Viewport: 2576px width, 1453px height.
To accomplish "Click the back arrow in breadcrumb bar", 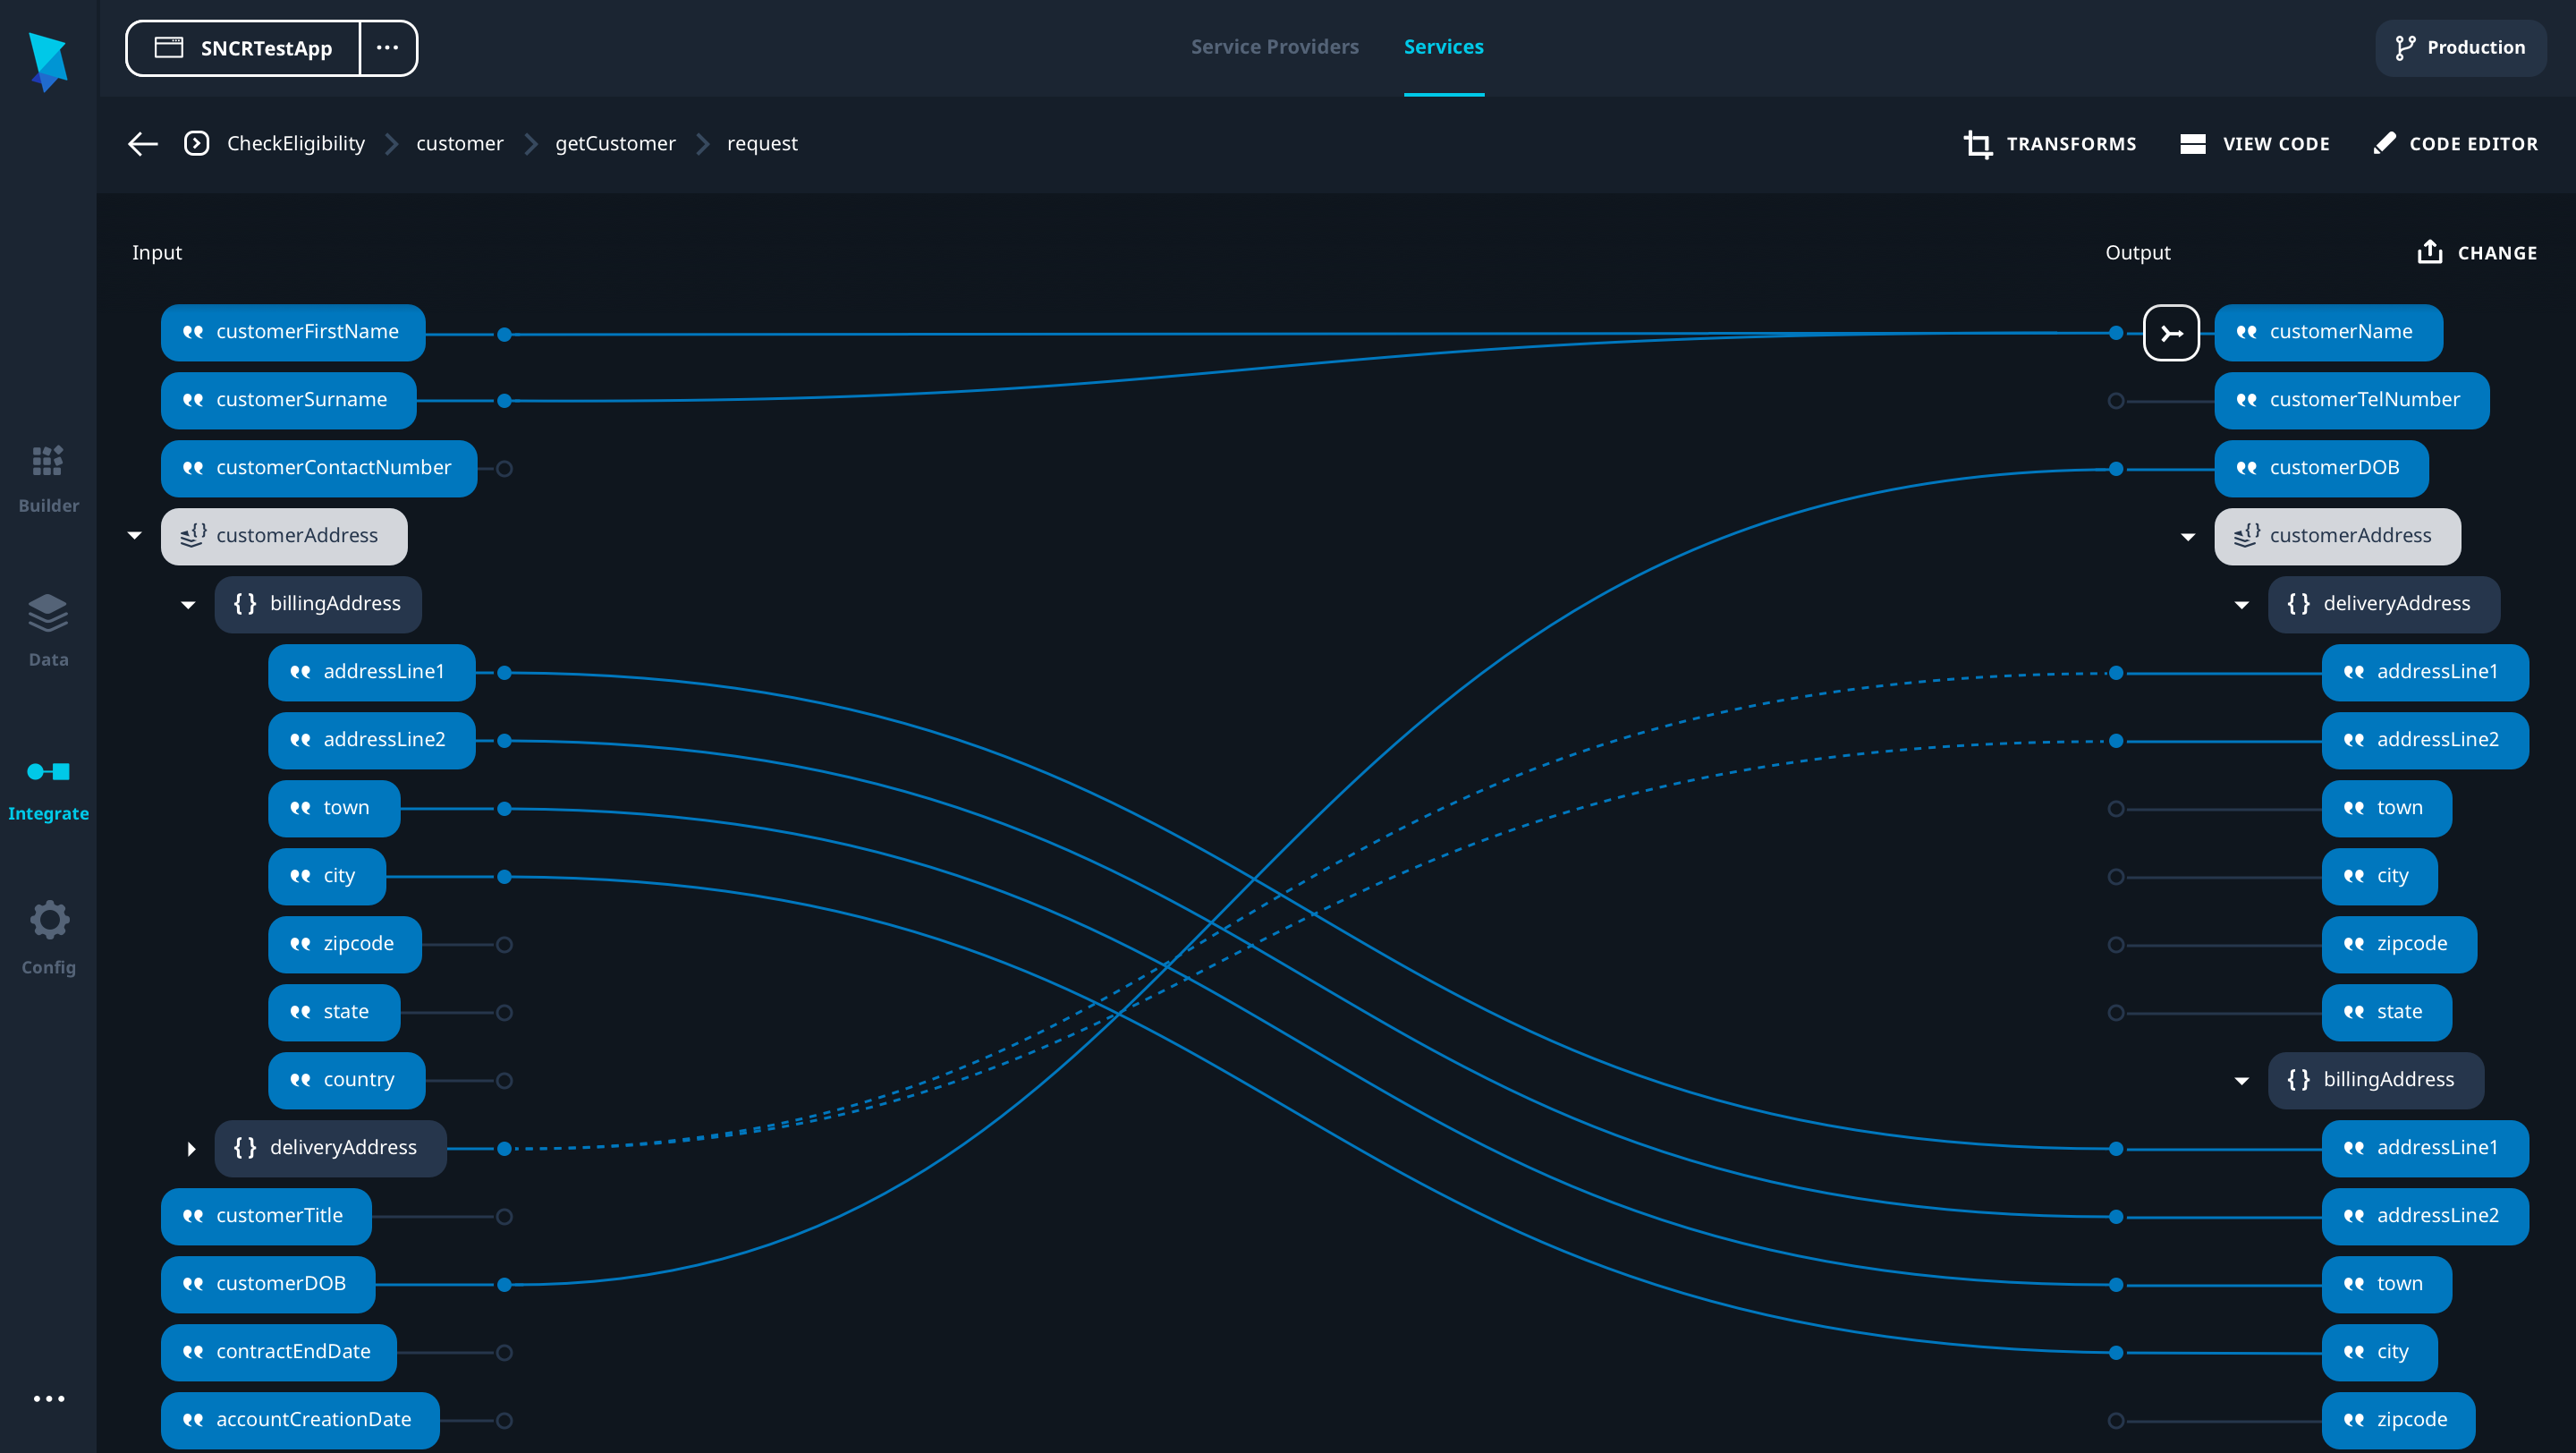I will [x=143, y=144].
